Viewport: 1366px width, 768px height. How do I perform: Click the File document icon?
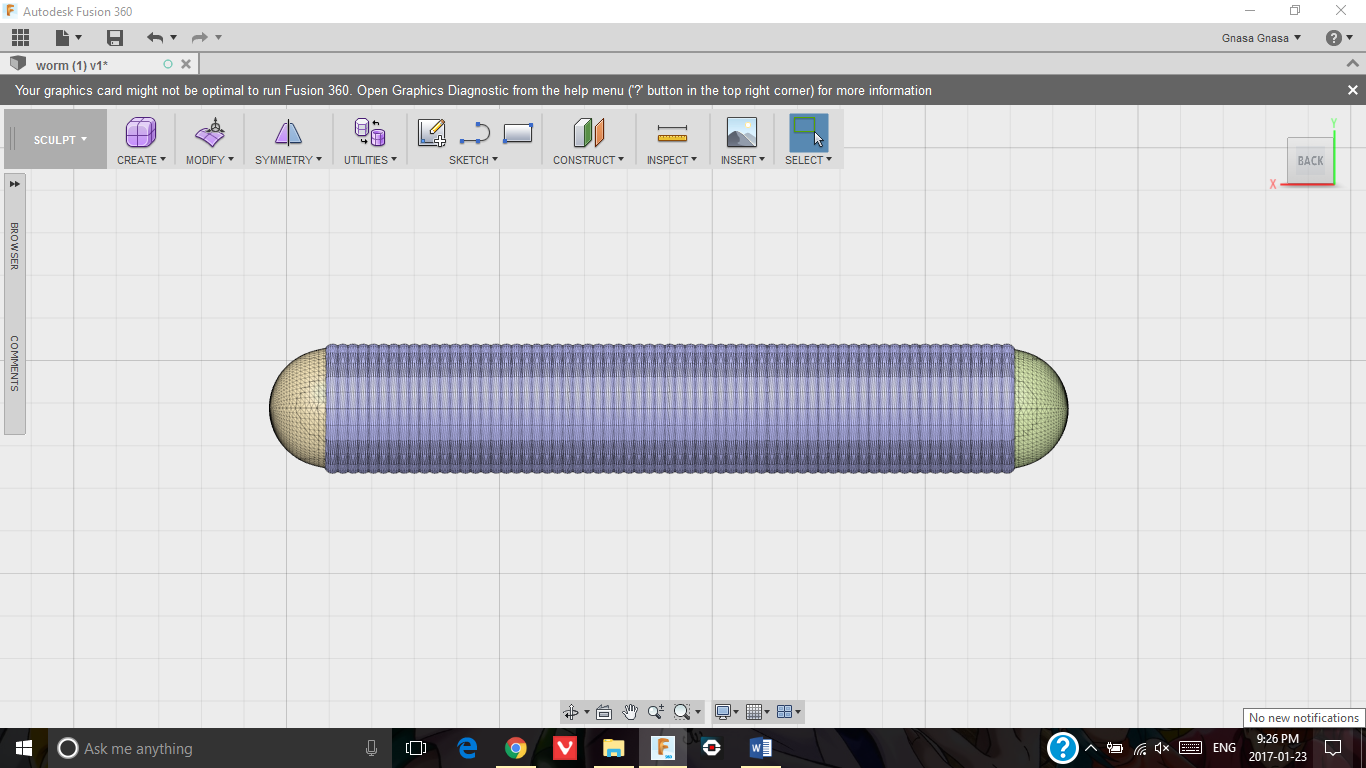(63, 38)
